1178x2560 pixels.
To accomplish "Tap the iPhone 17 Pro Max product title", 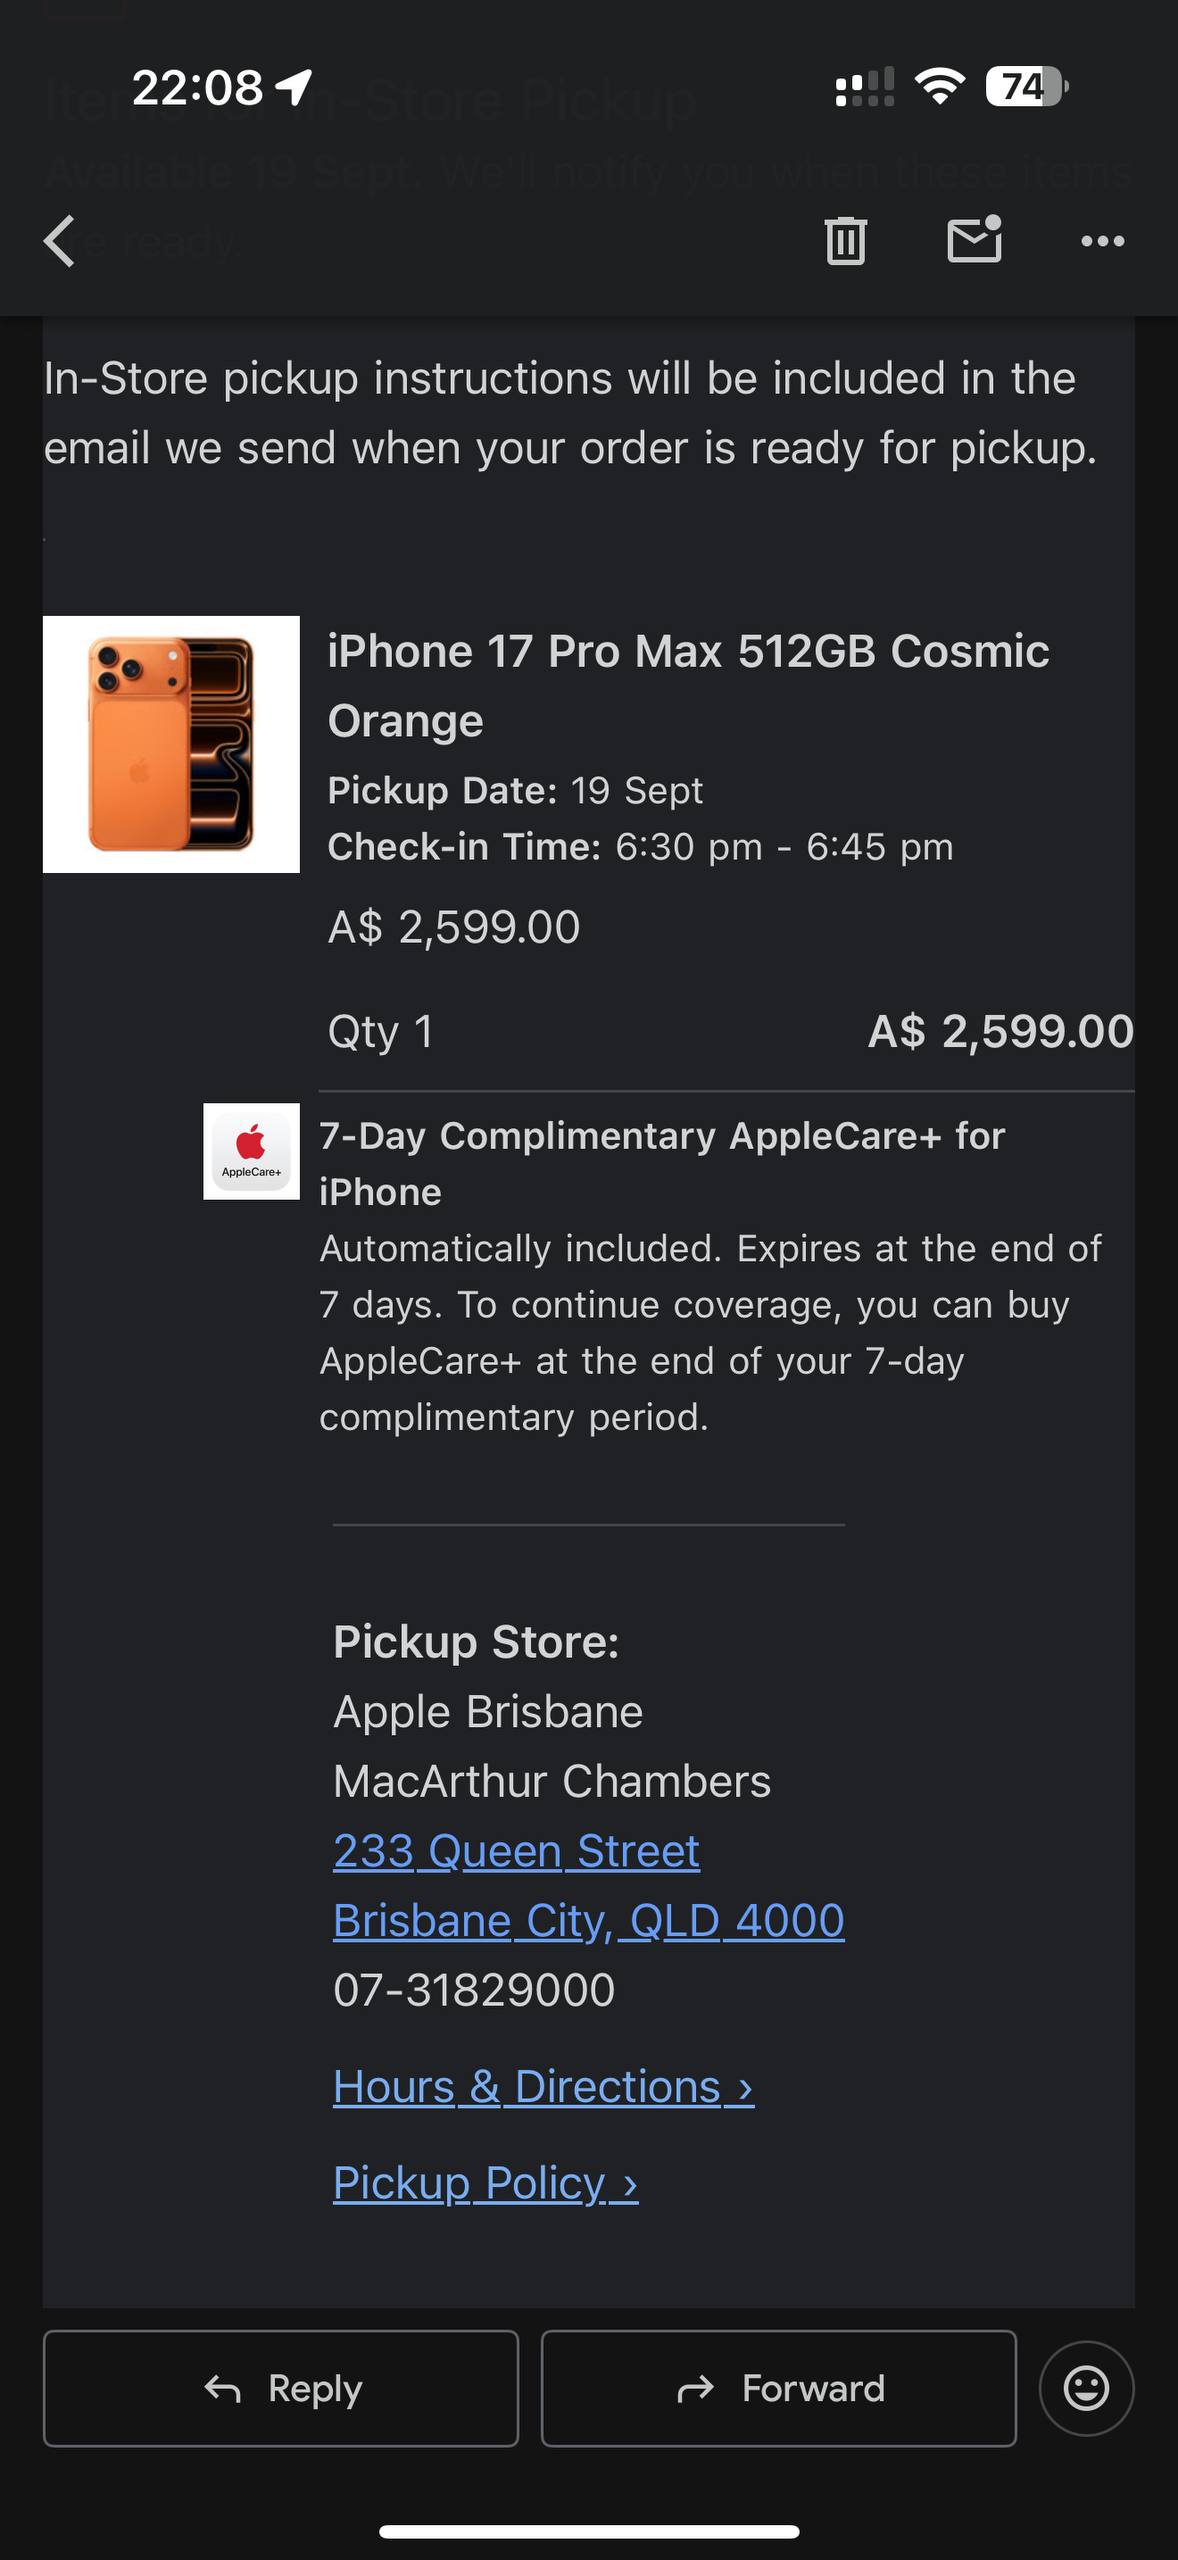I will coord(688,685).
